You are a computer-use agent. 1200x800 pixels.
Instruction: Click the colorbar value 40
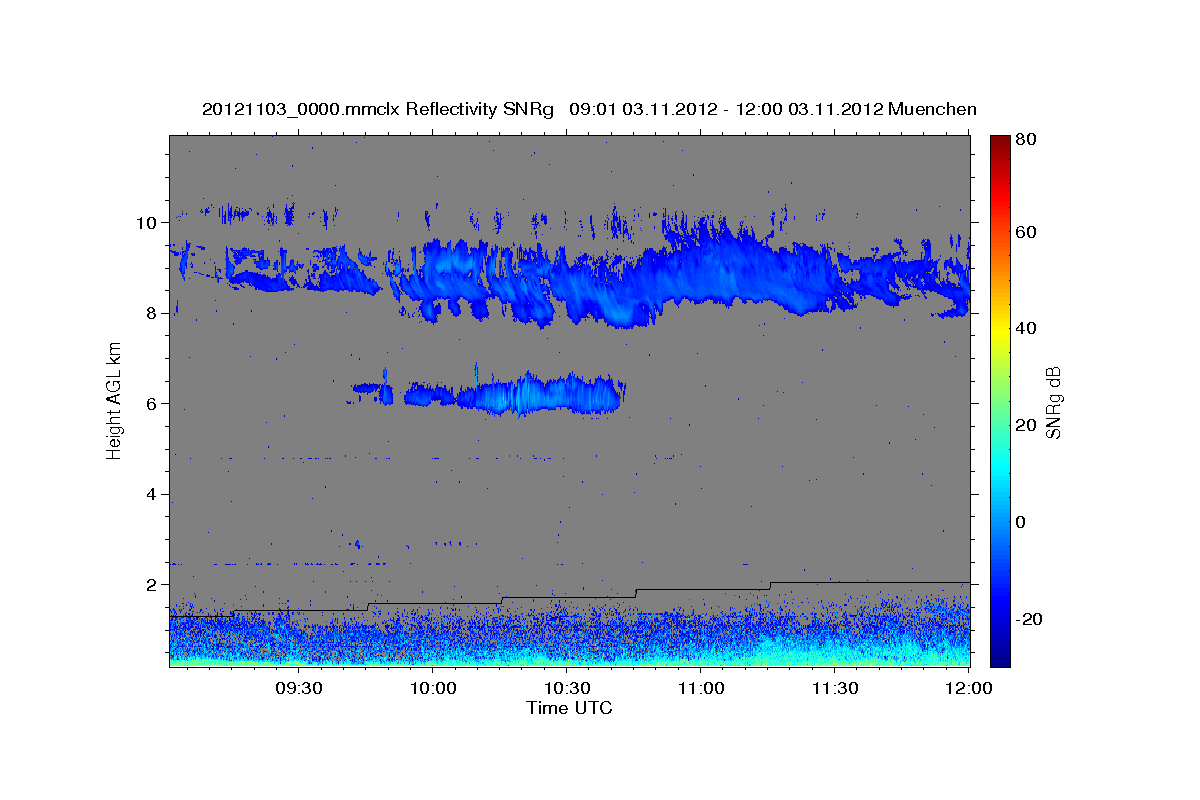[1026, 328]
